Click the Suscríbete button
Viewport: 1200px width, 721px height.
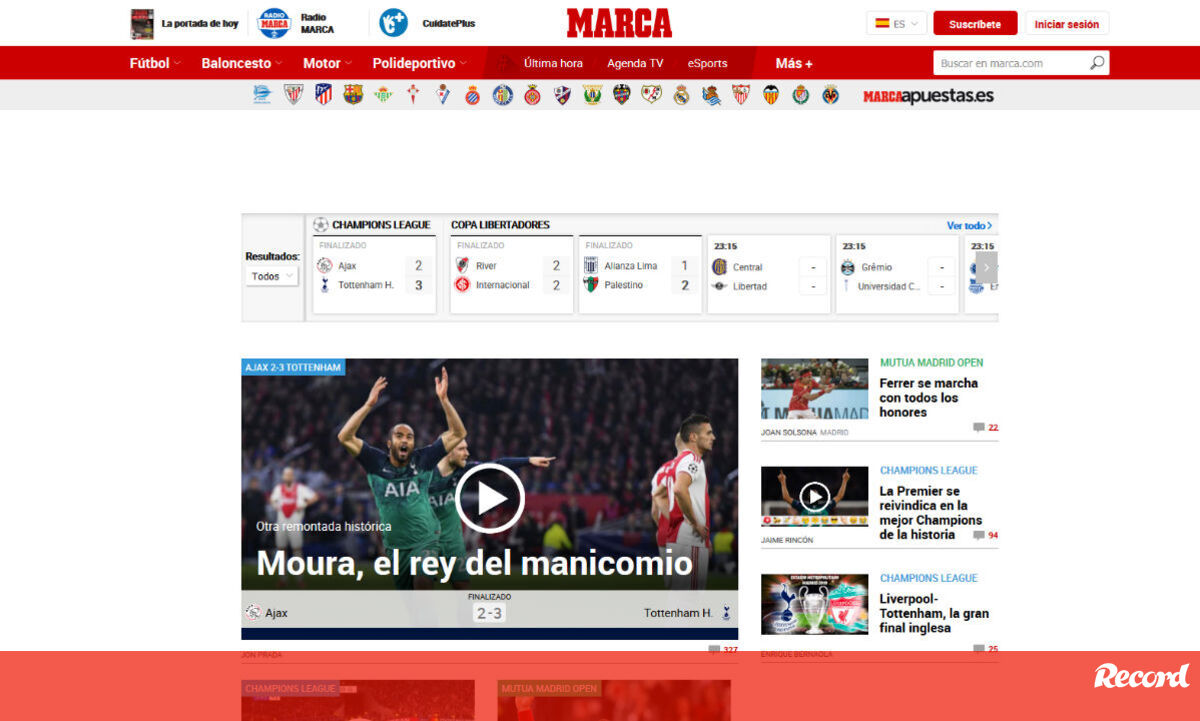click(975, 23)
